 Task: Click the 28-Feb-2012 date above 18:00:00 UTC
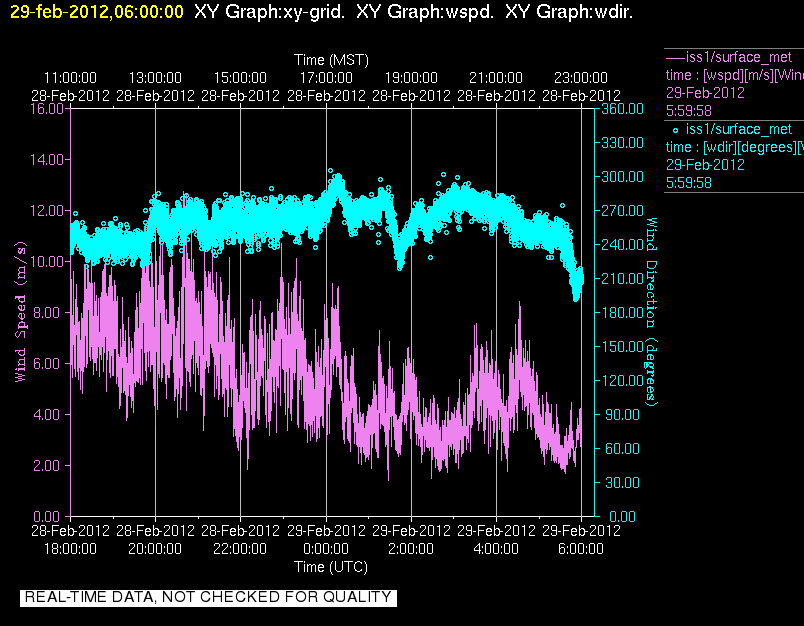coord(70,530)
